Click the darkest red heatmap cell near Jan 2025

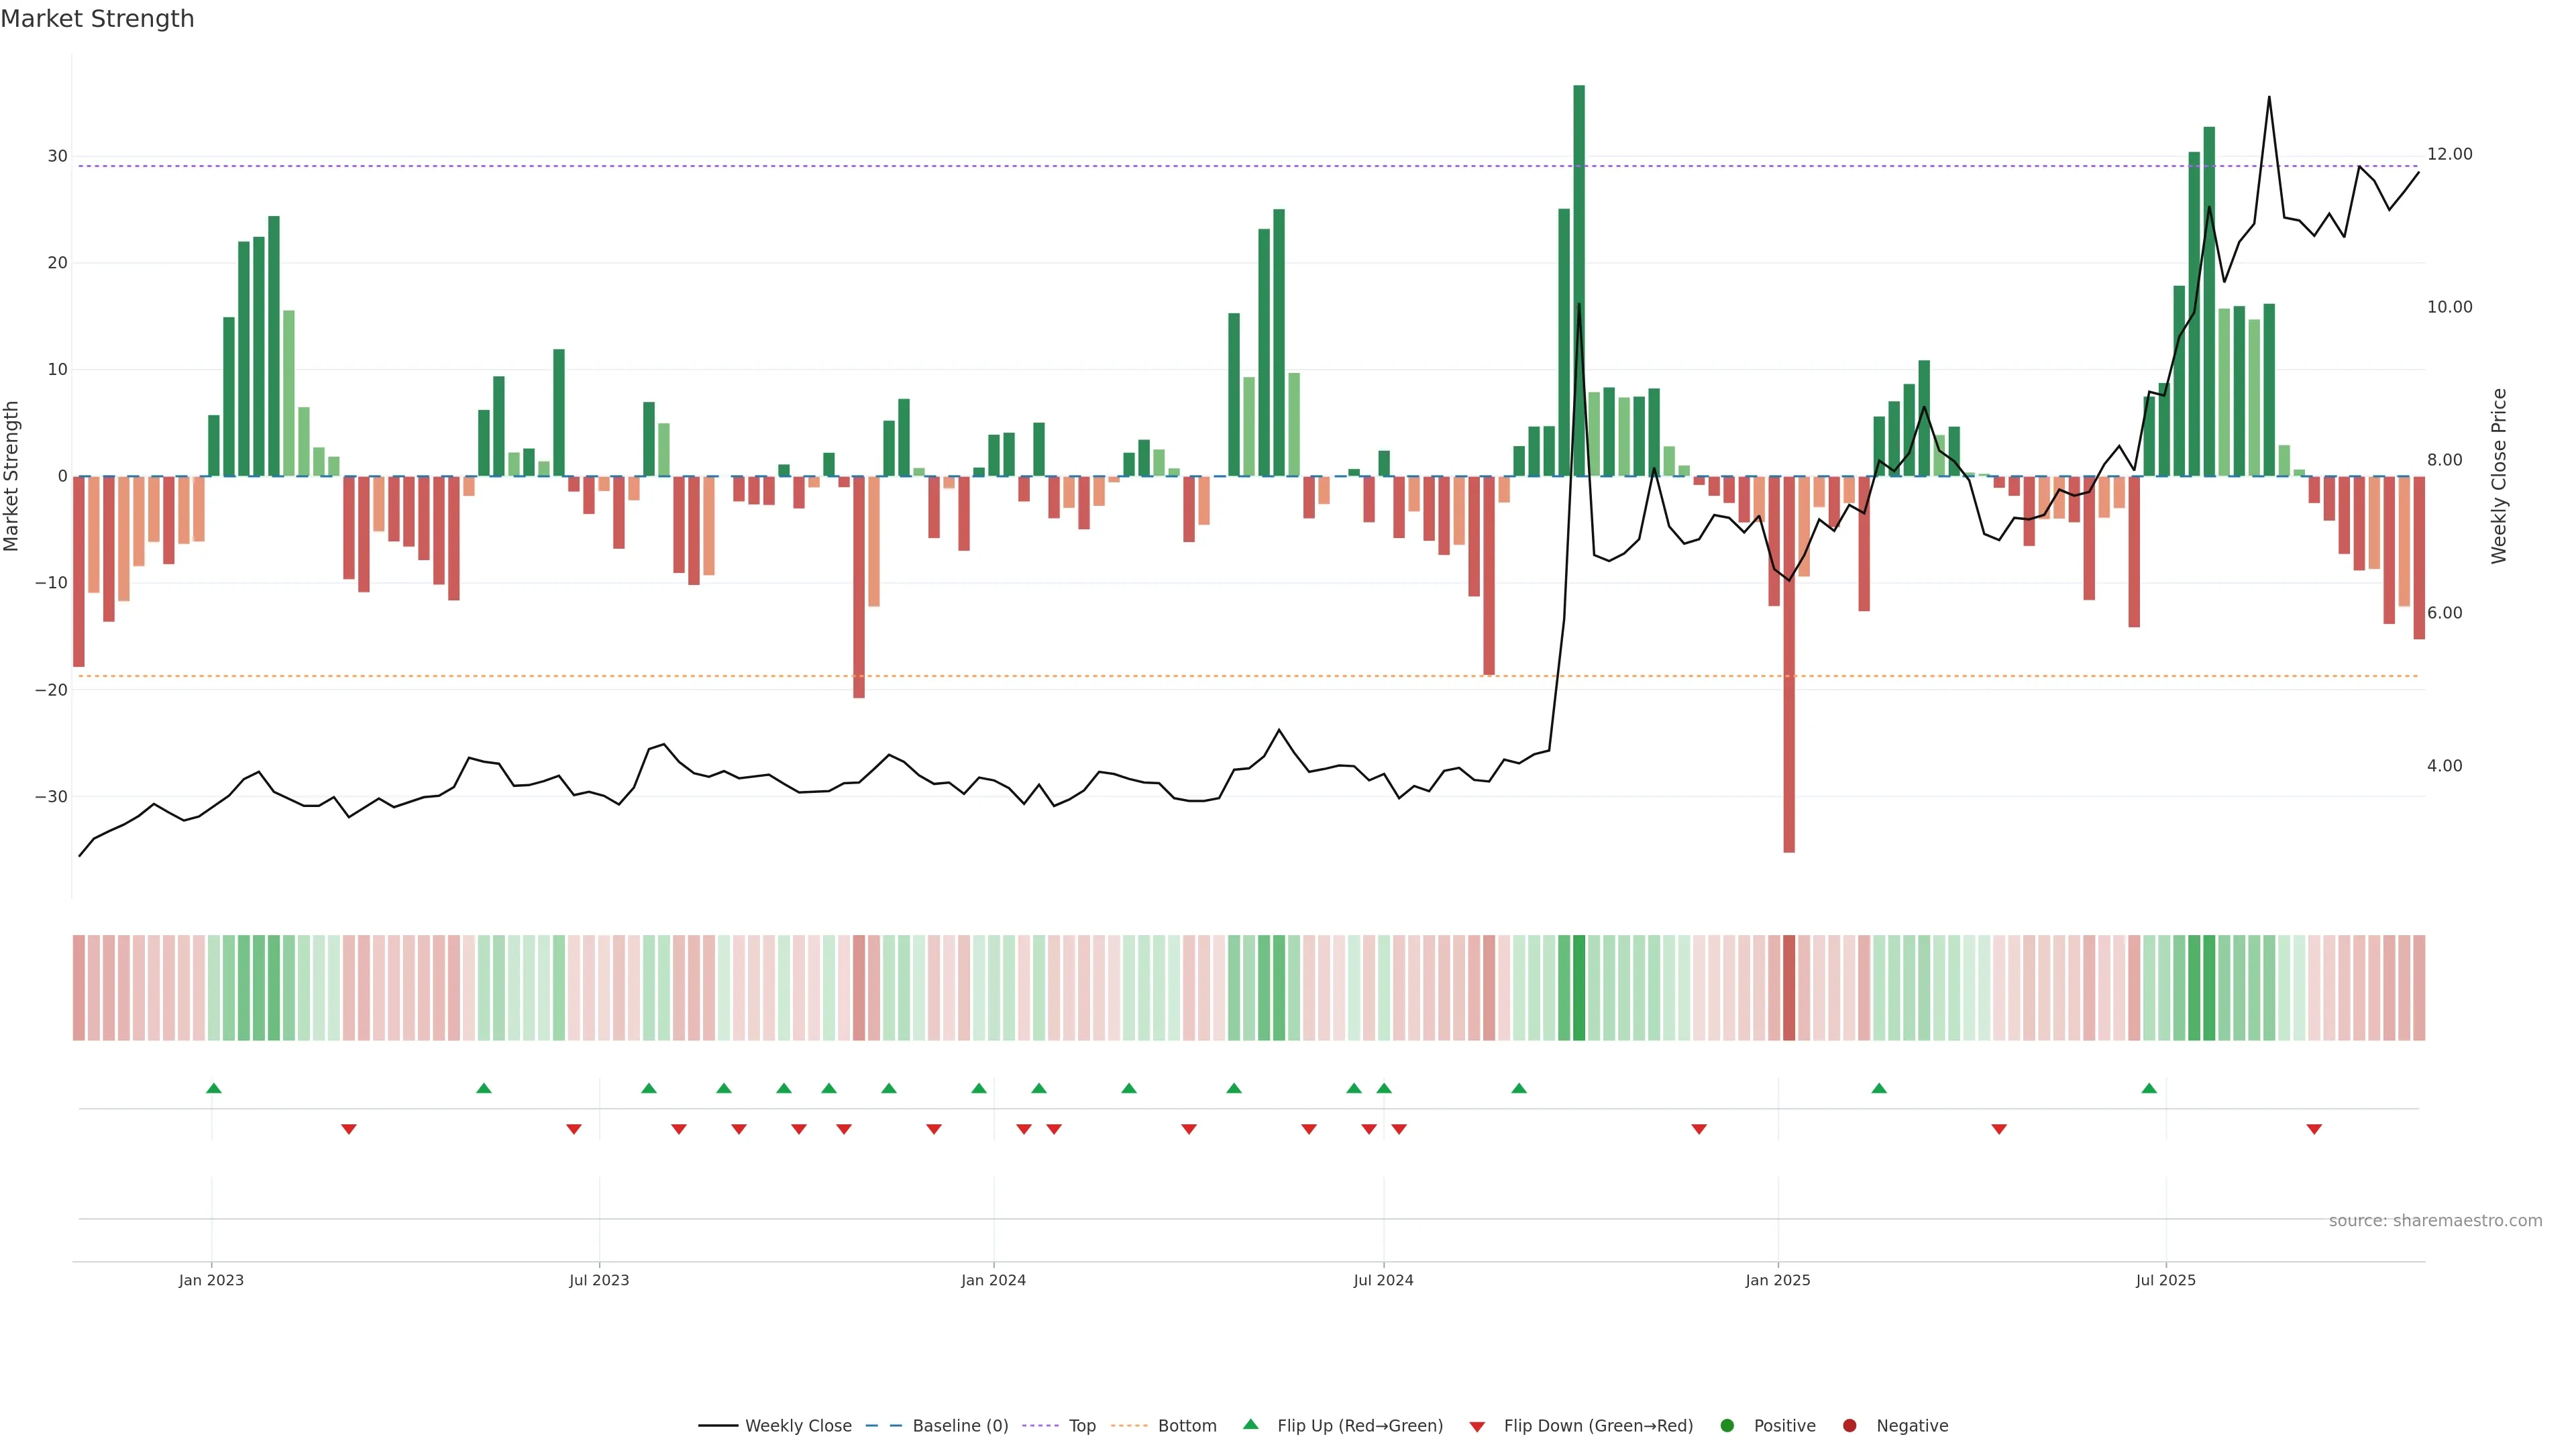point(1788,987)
